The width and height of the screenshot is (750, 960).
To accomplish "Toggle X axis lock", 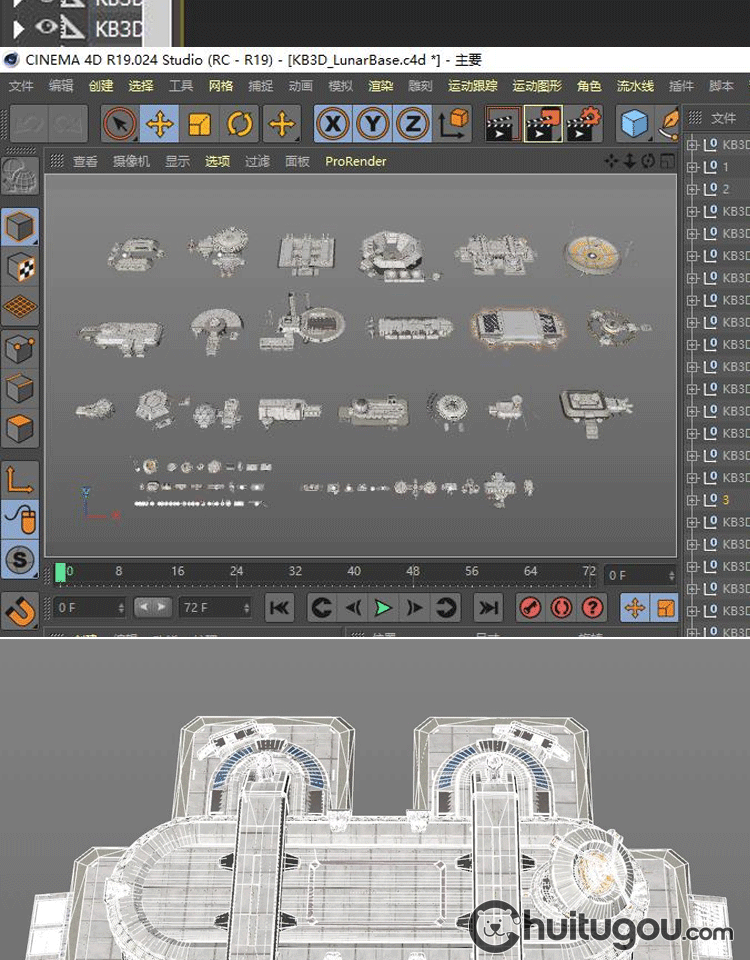I will [332, 124].
